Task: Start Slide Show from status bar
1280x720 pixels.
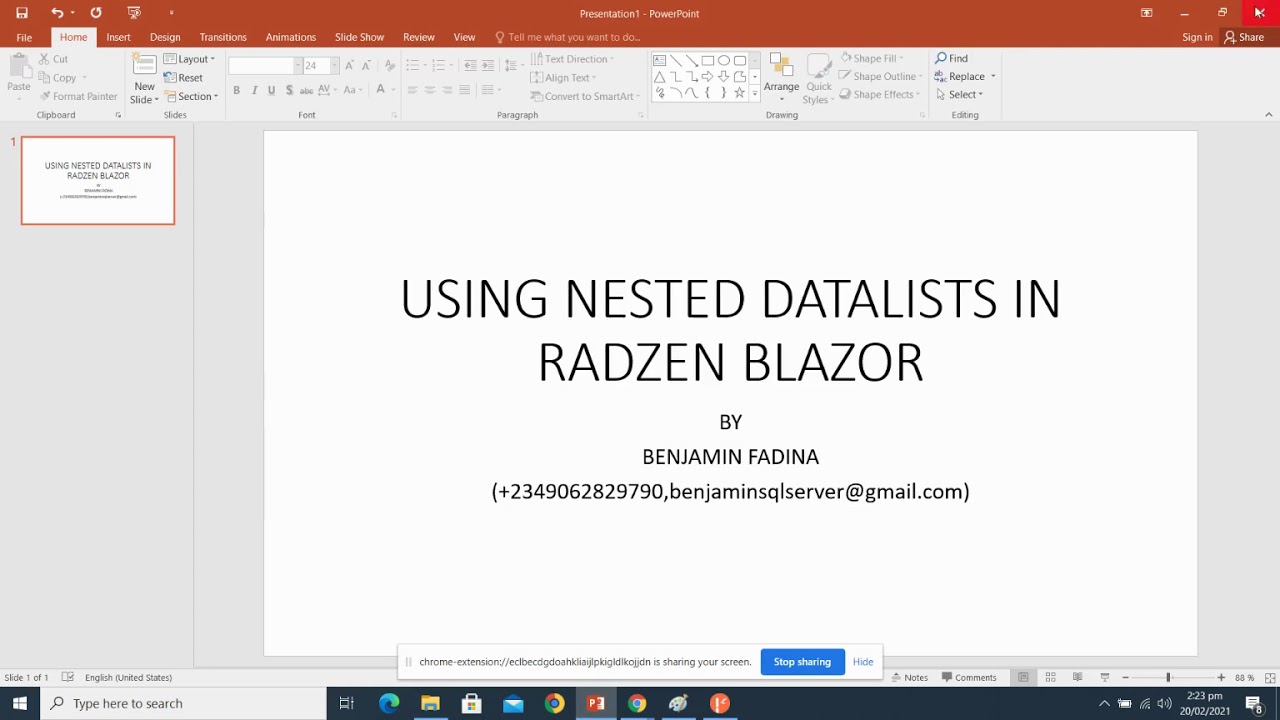Action: pos(1104,677)
